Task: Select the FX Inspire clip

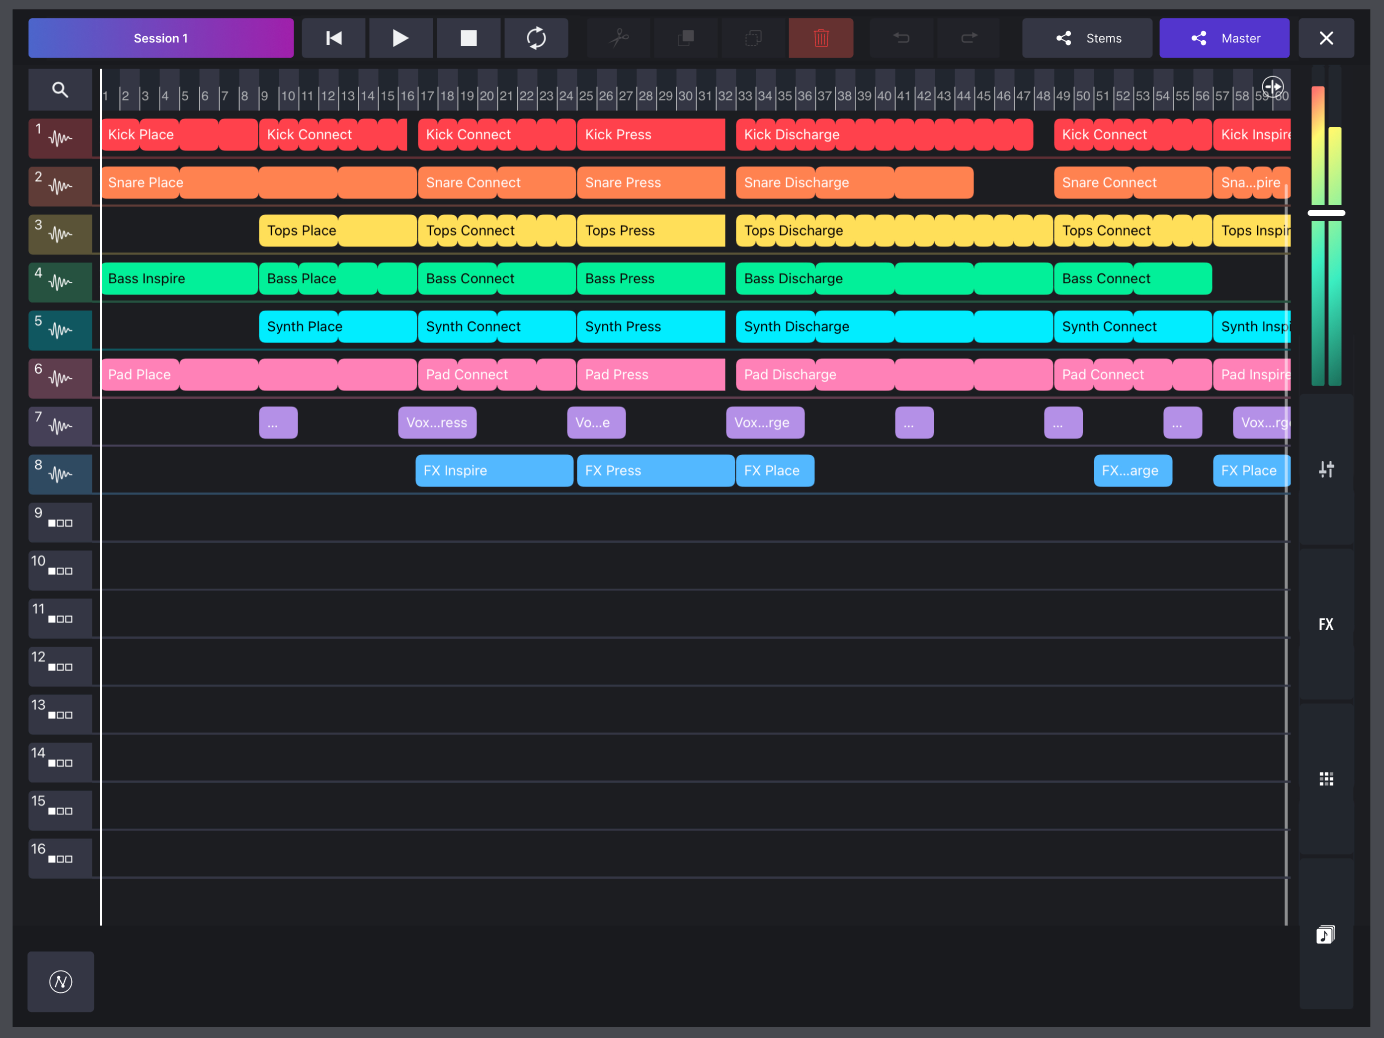Action: coord(495,471)
